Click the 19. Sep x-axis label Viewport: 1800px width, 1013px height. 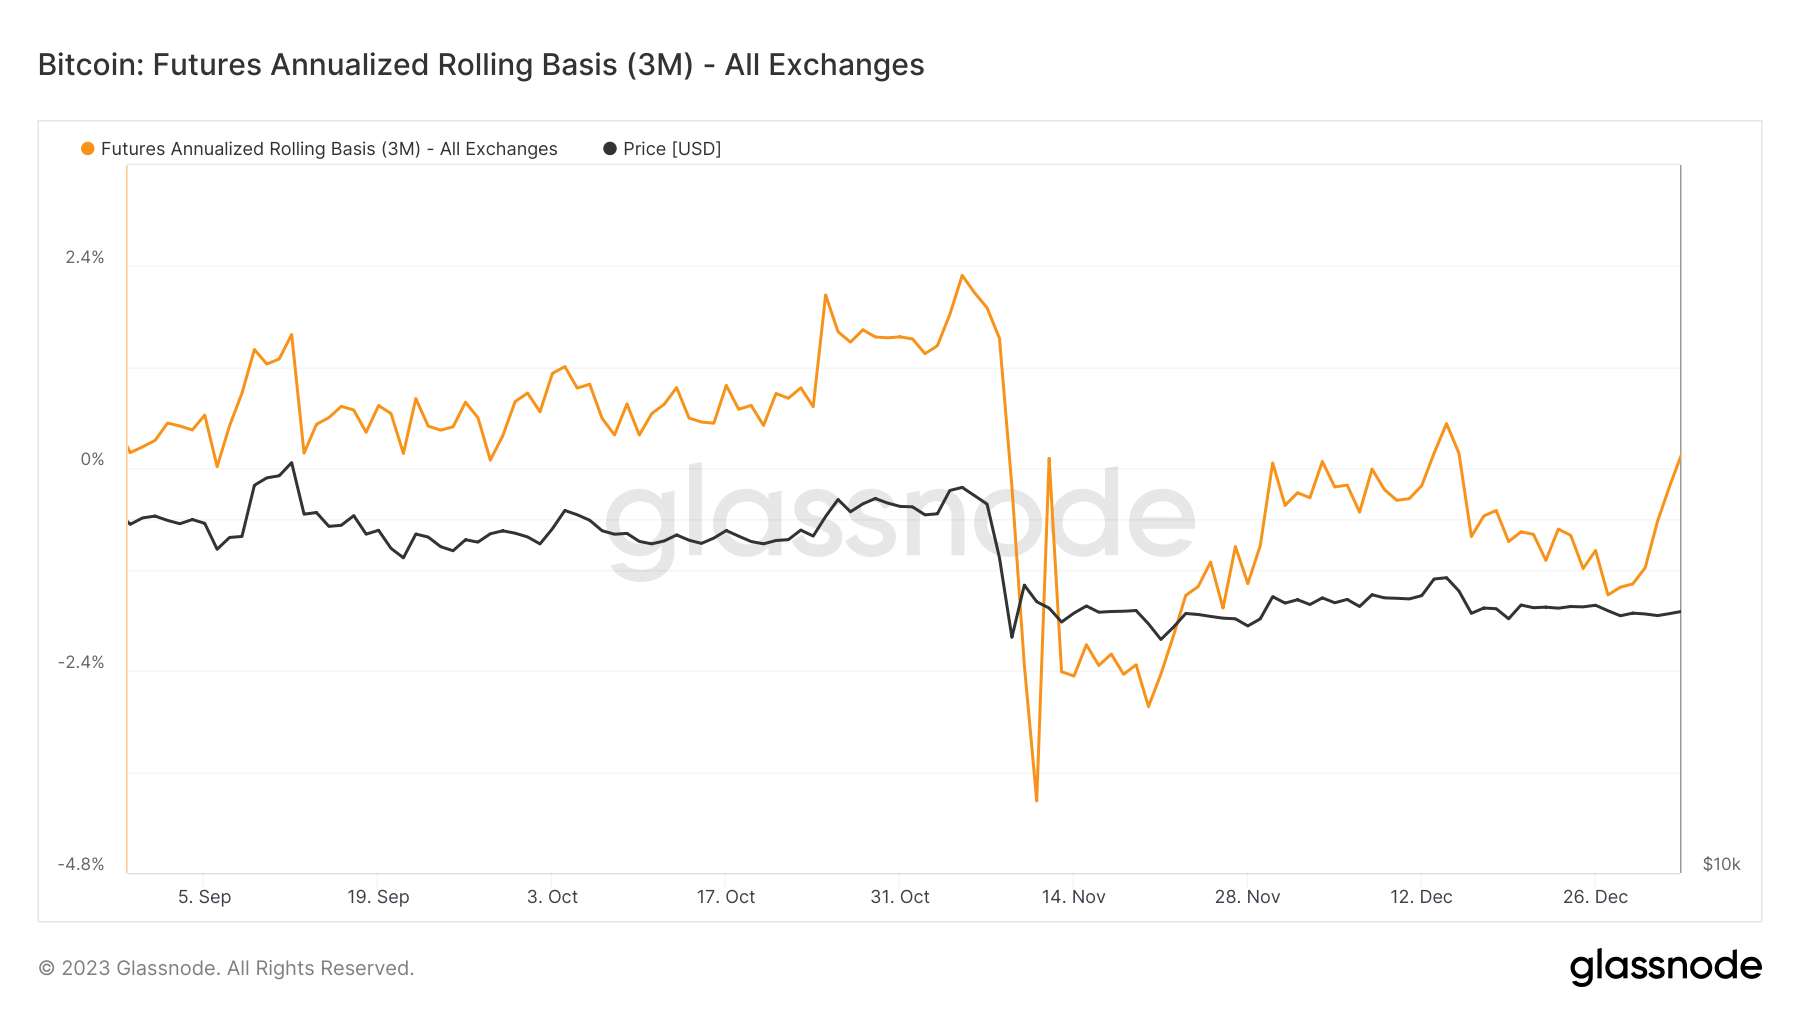[x=378, y=897]
